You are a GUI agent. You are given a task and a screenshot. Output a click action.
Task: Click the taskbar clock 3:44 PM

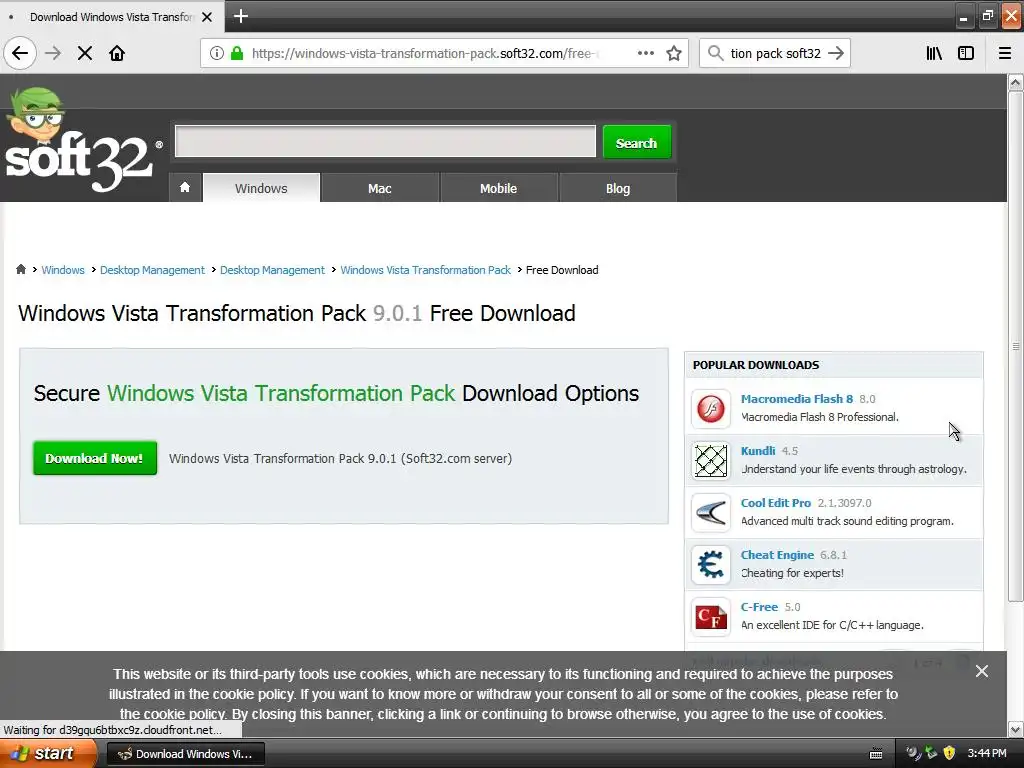tap(987, 753)
